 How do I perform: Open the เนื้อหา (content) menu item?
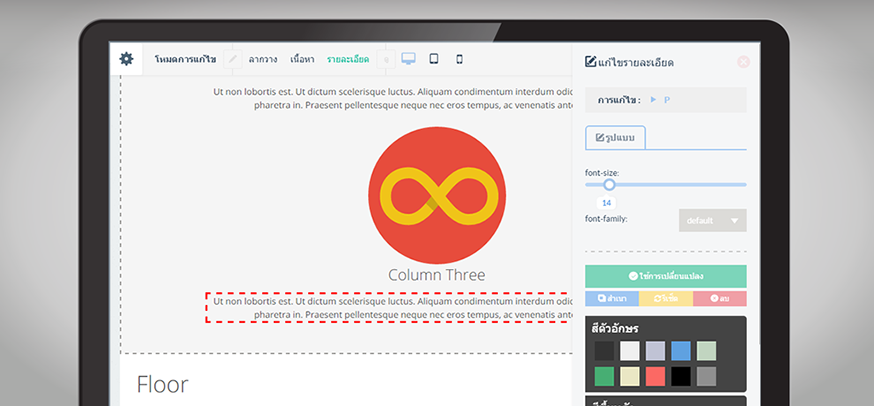pyautogui.click(x=302, y=60)
